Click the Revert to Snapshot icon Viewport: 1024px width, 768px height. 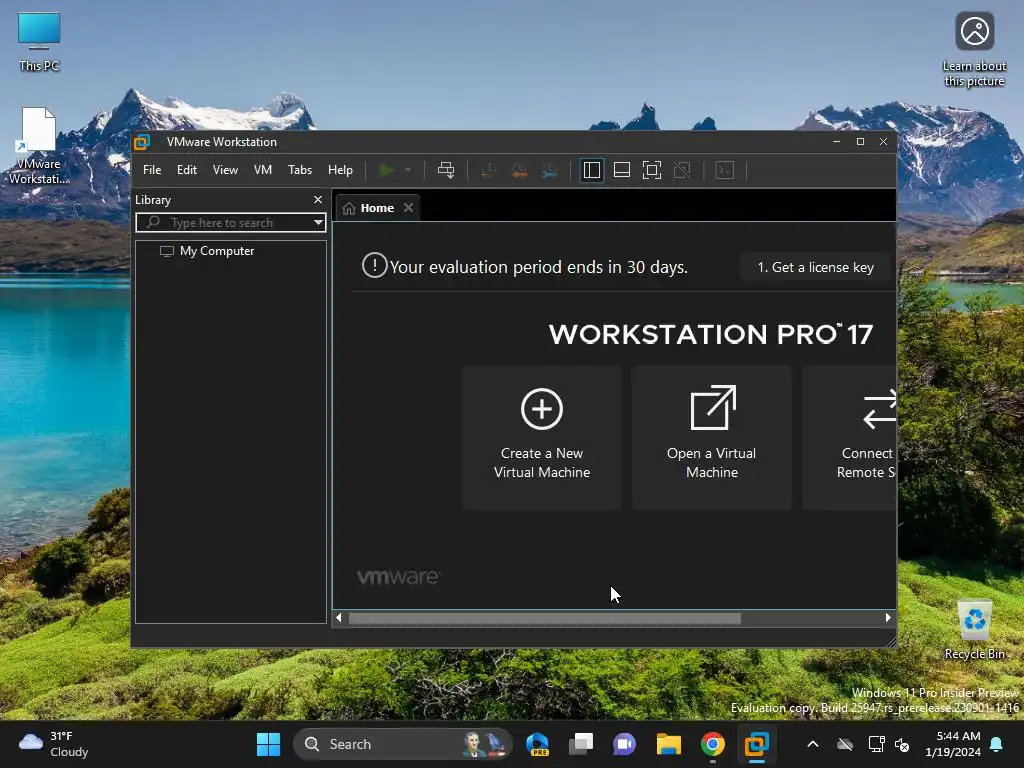click(519, 170)
